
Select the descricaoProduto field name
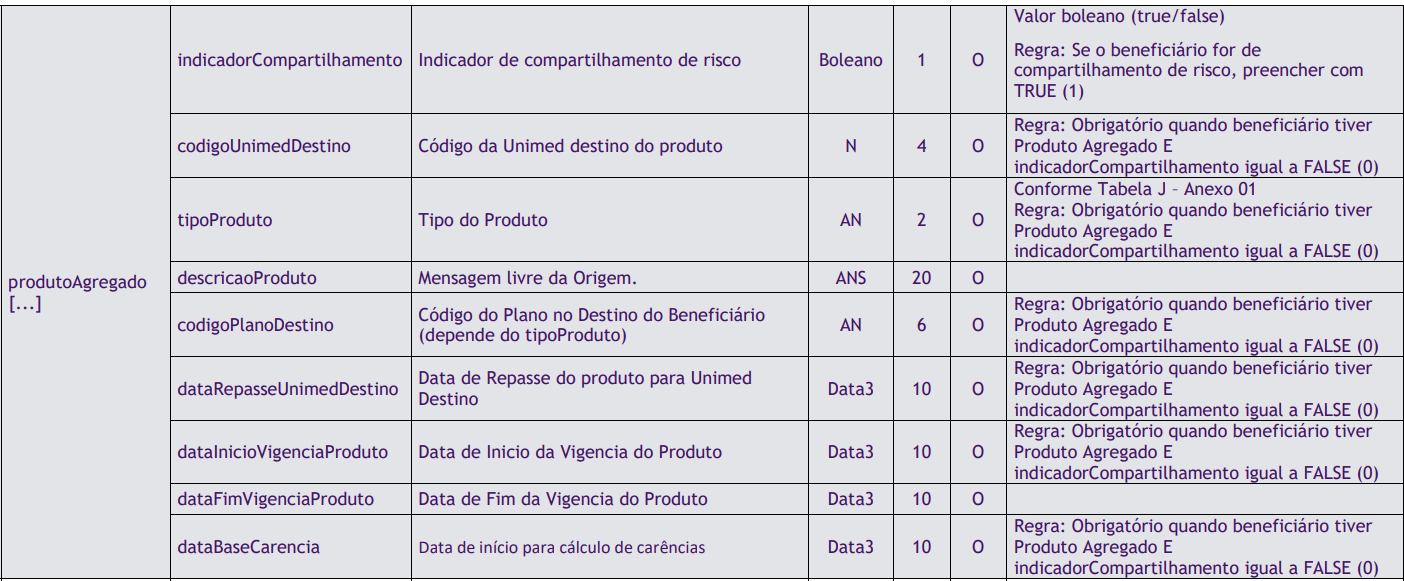click(246, 277)
